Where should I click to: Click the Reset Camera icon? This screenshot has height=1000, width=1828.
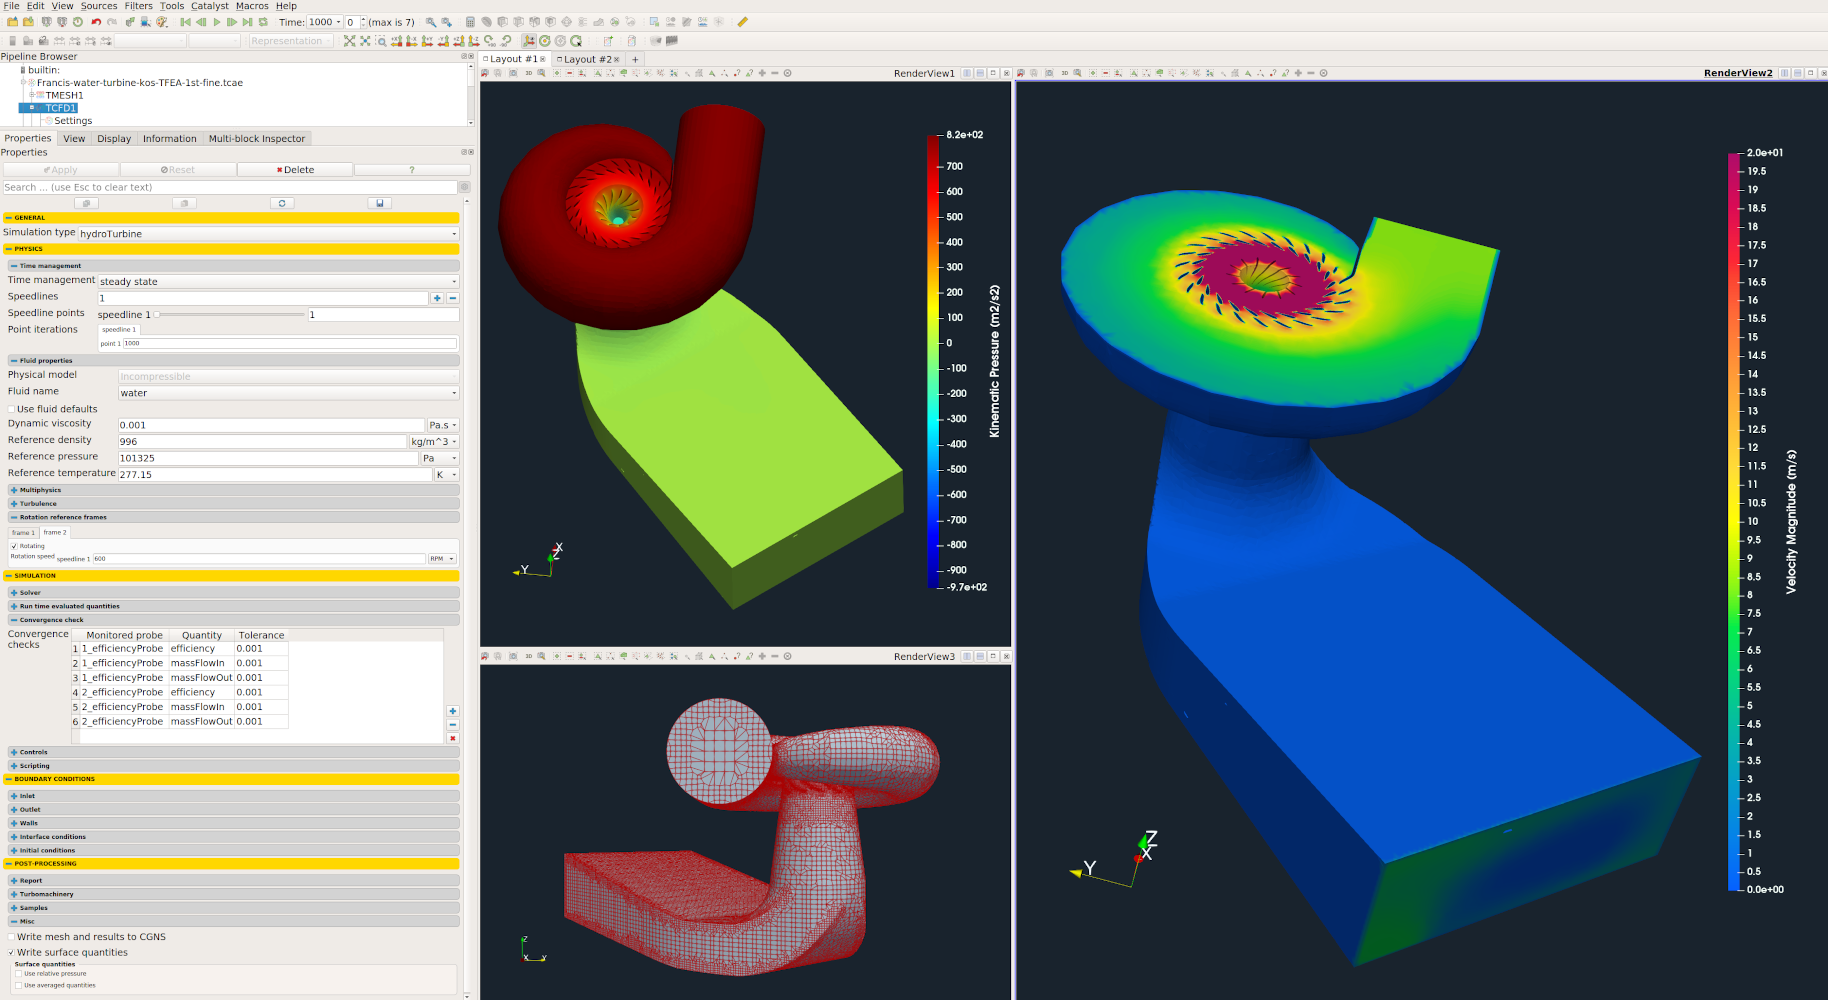(x=349, y=41)
